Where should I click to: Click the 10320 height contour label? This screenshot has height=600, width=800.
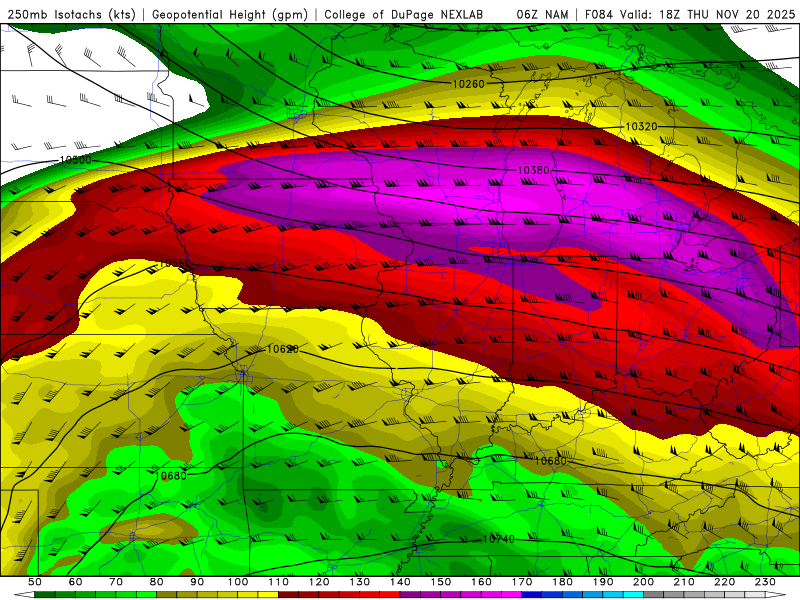[641, 126]
